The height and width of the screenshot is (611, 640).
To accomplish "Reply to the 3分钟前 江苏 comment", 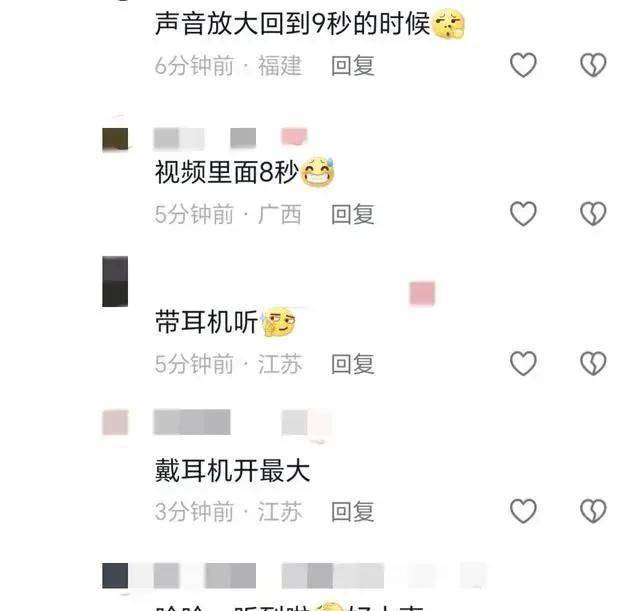I will [x=353, y=511].
